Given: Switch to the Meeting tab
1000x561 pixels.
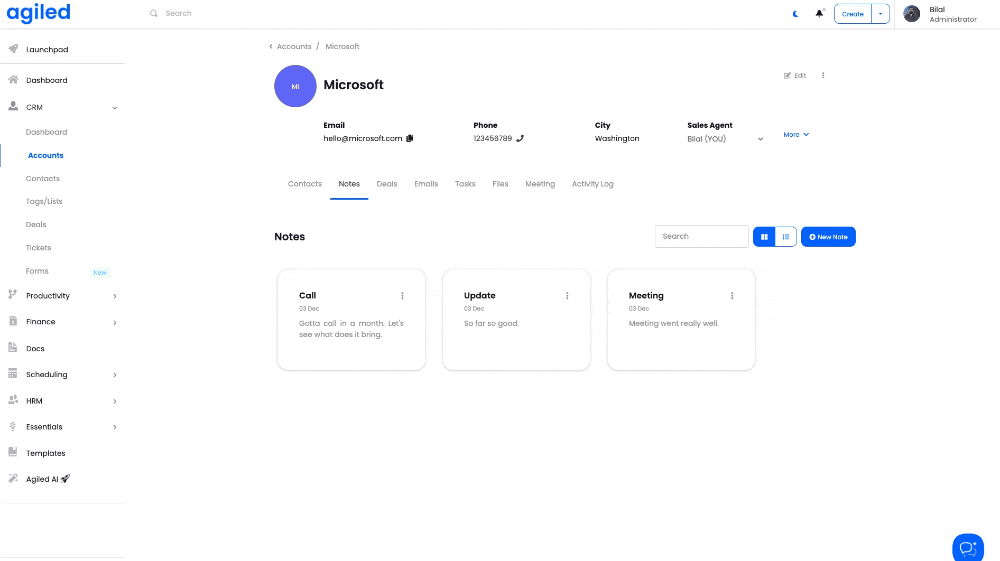Looking at the screenshot, I should [x=540, y=184].
